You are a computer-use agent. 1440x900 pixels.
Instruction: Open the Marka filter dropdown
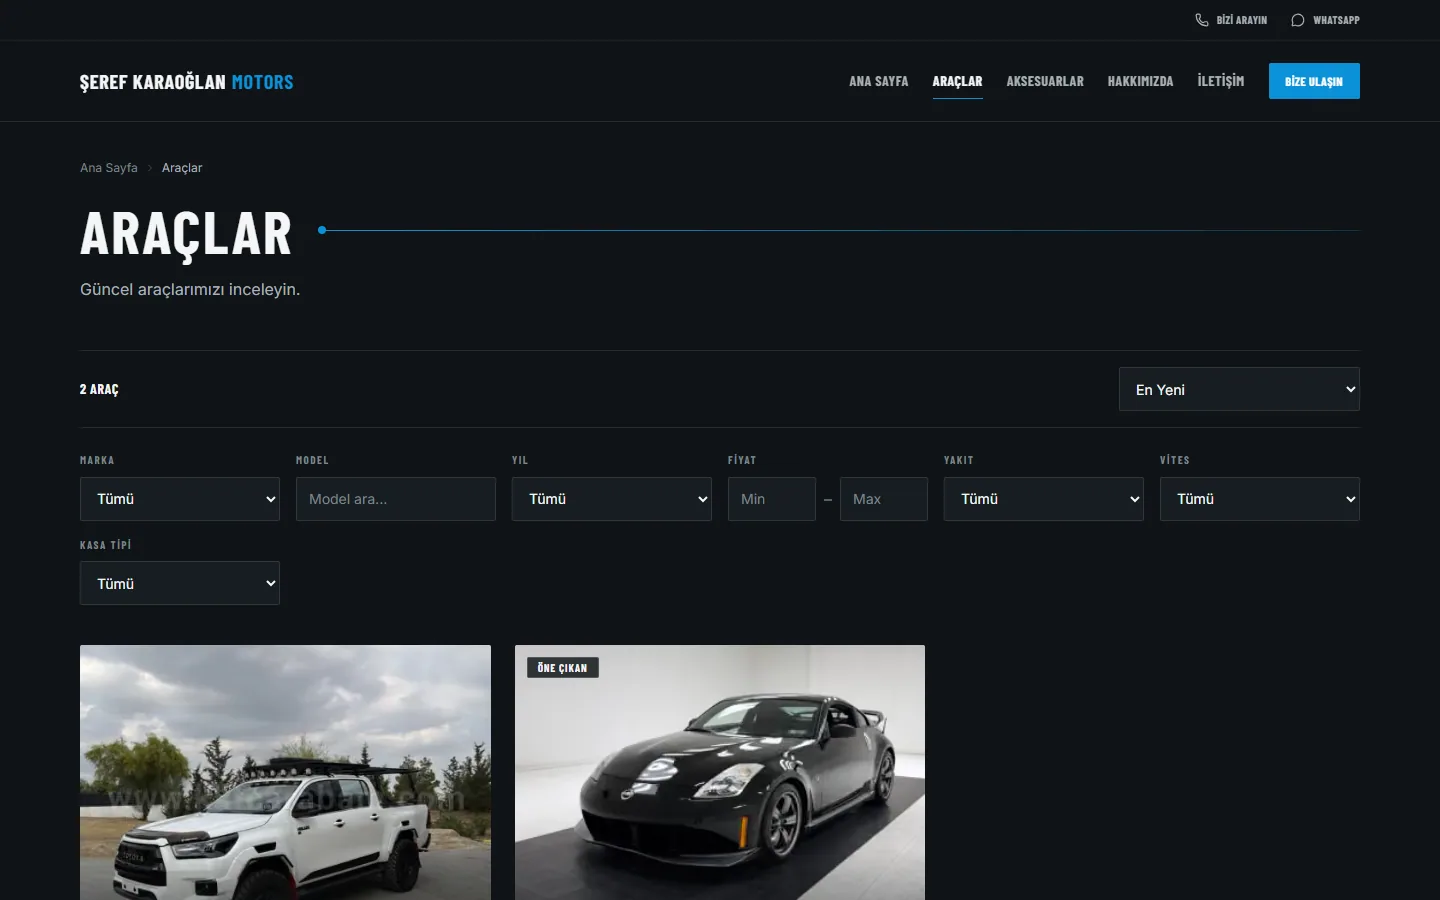180,499
